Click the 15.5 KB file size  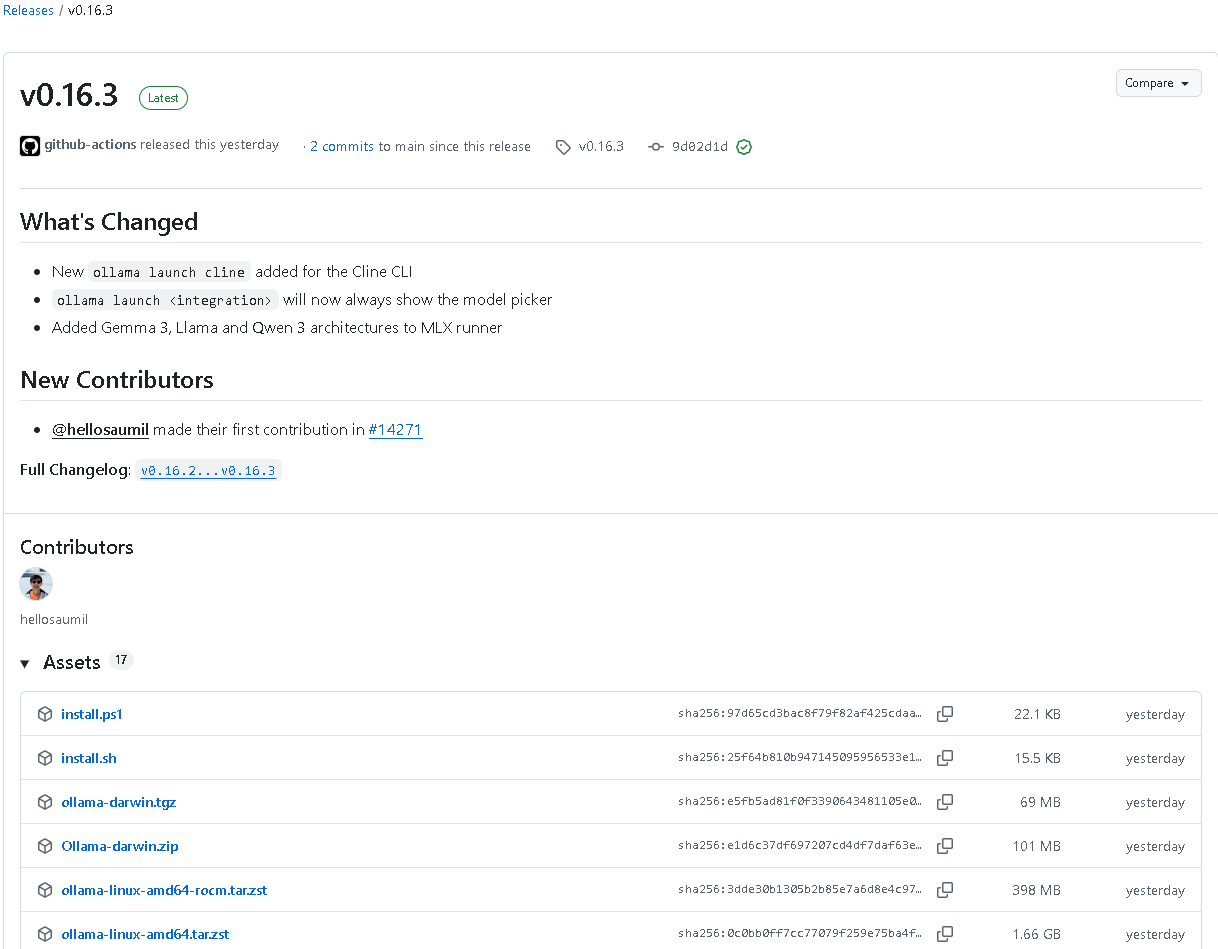(x=1037, y=758)
